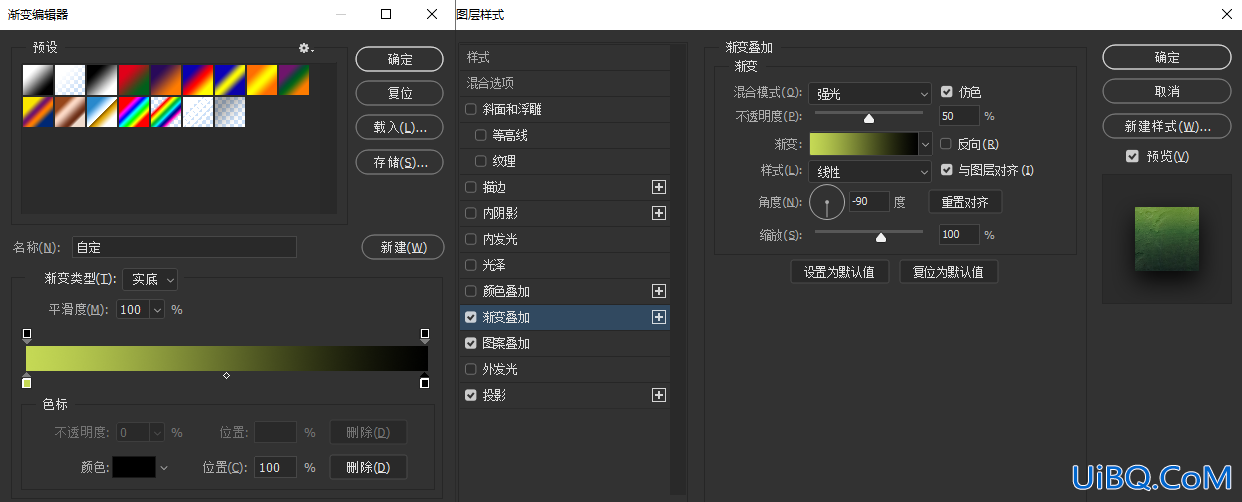
Task: Select the left opacity stop above gradient bar
Action: pyautogui.click(x=27, y=335)
